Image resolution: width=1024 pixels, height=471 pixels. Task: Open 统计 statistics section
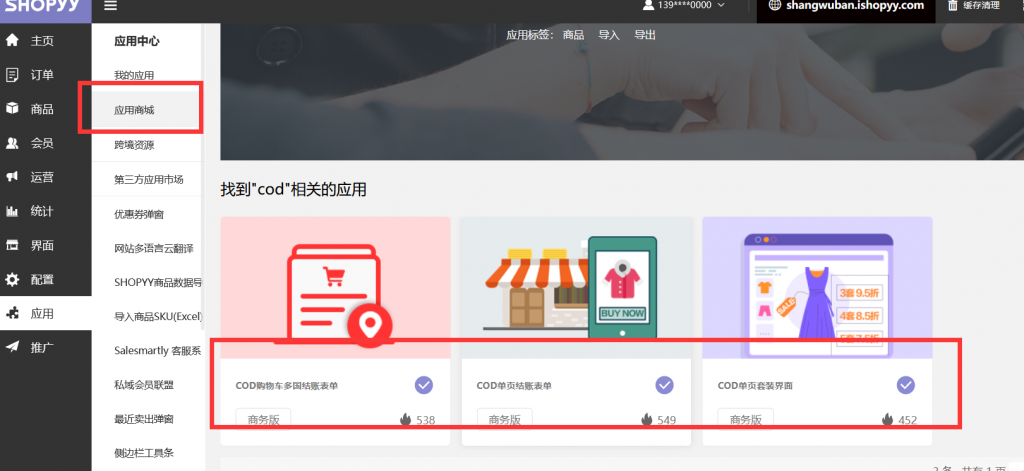pyautogui.click(x=41, y=211)
